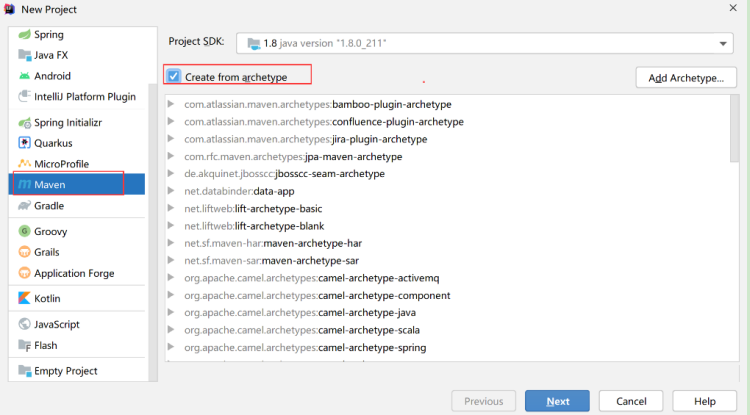The height and width of the screenshot is (415, 750).
Task: Click the archetype list vertical scrollbar
Action: pos(734,129)
